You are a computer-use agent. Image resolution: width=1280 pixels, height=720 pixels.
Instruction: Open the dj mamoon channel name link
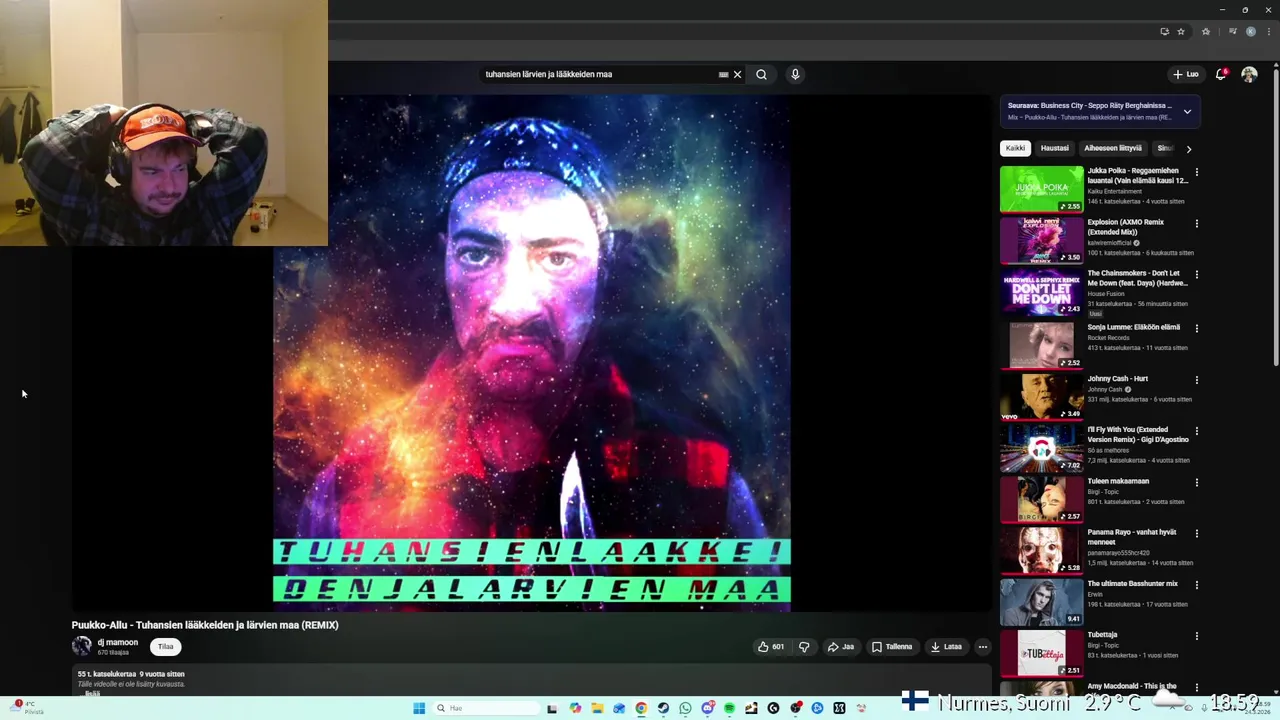(118, 642)
